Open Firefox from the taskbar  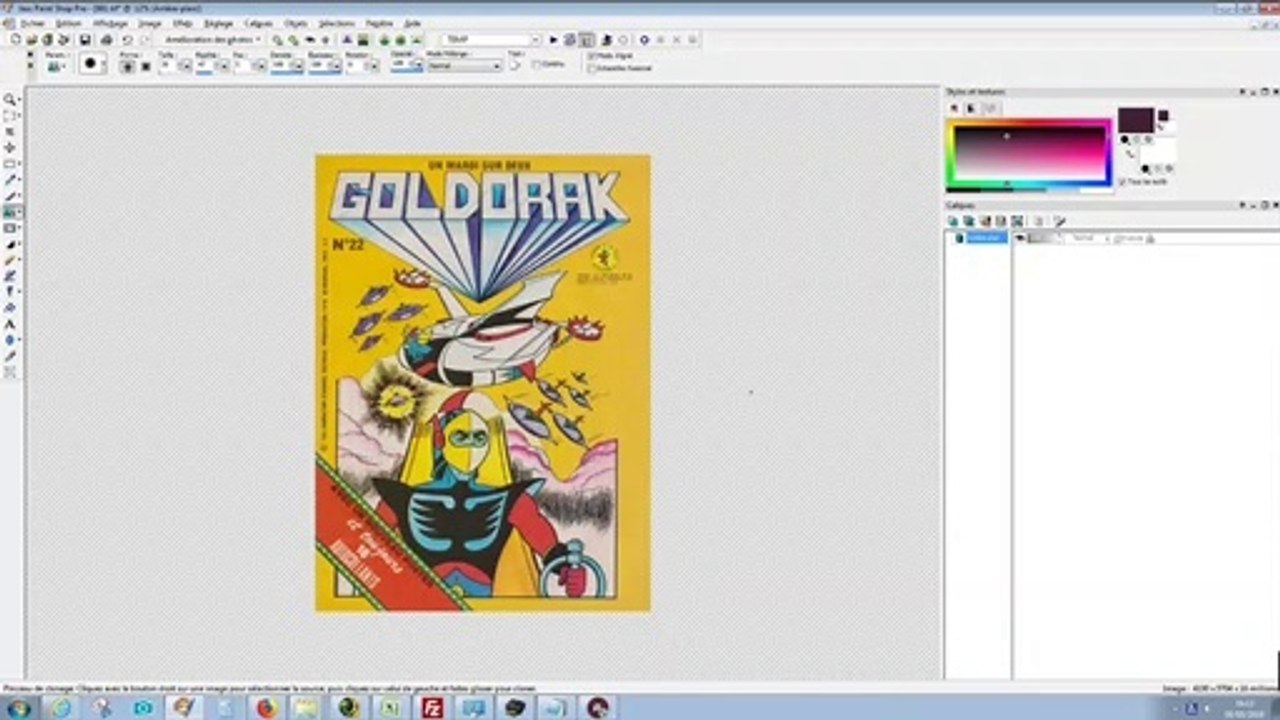[266, 708]
